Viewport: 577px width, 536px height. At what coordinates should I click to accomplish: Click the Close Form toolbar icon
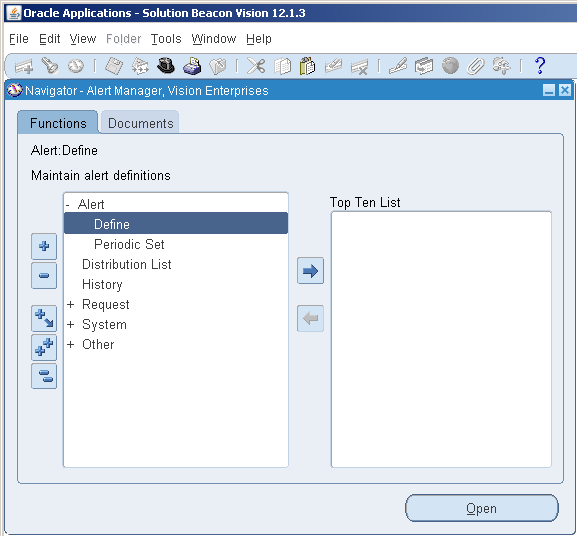point(218,67)
